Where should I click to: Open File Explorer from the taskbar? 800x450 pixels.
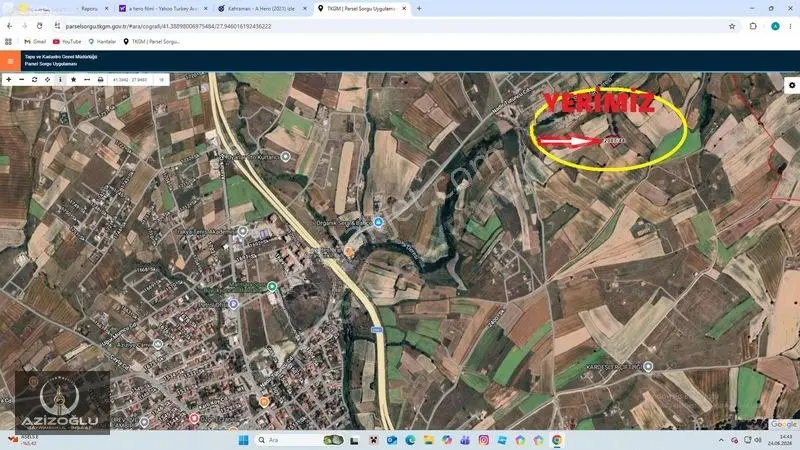point(429,440)
